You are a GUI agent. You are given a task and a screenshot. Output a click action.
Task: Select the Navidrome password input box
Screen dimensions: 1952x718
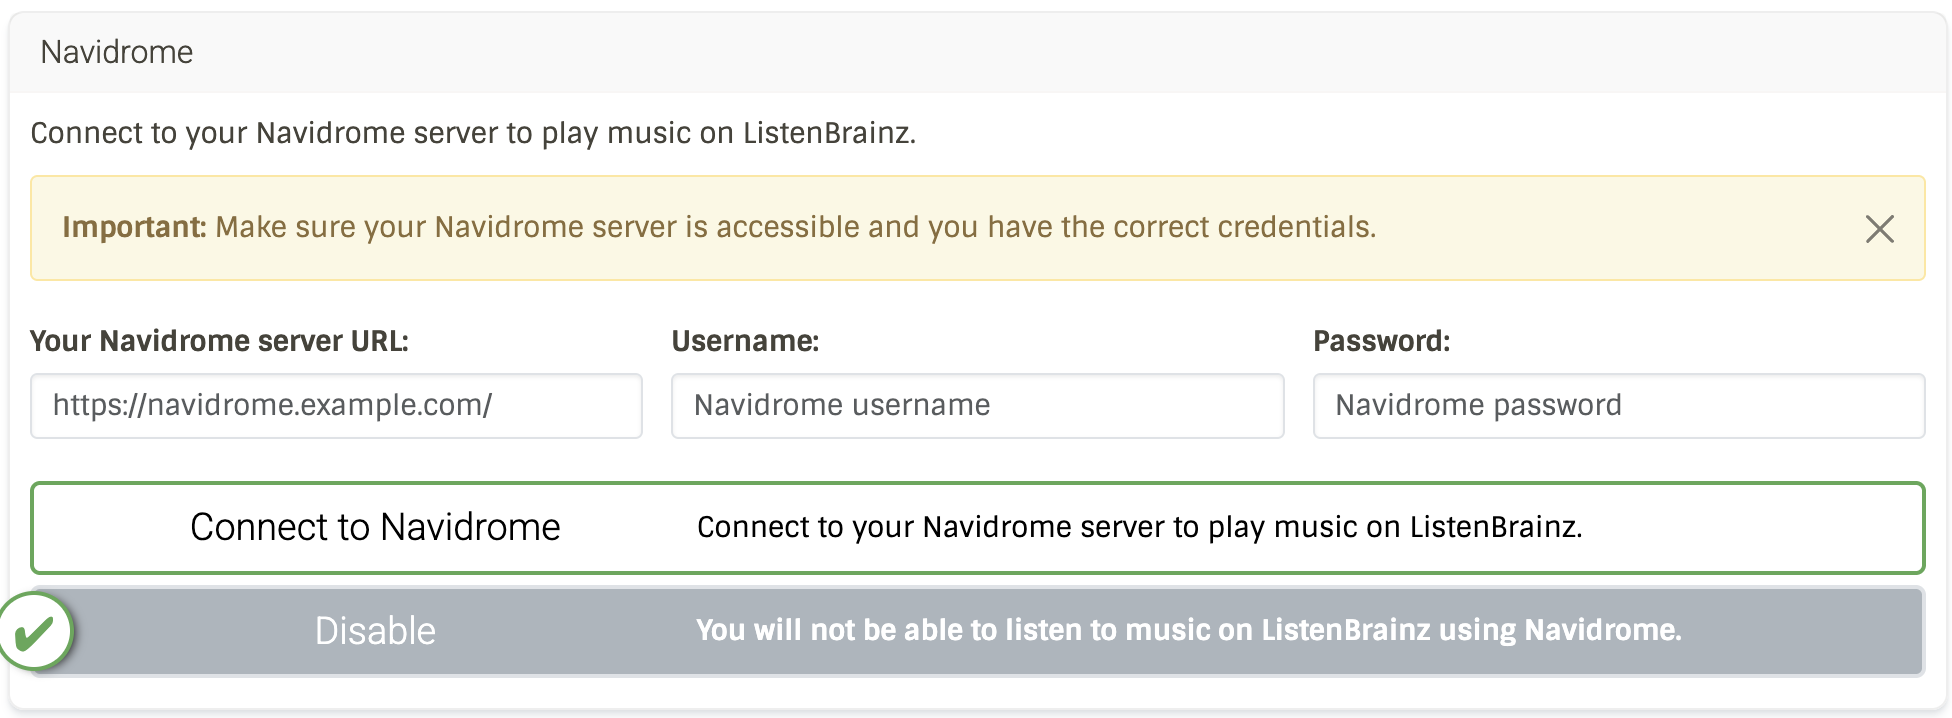[x=1619, y=406]
